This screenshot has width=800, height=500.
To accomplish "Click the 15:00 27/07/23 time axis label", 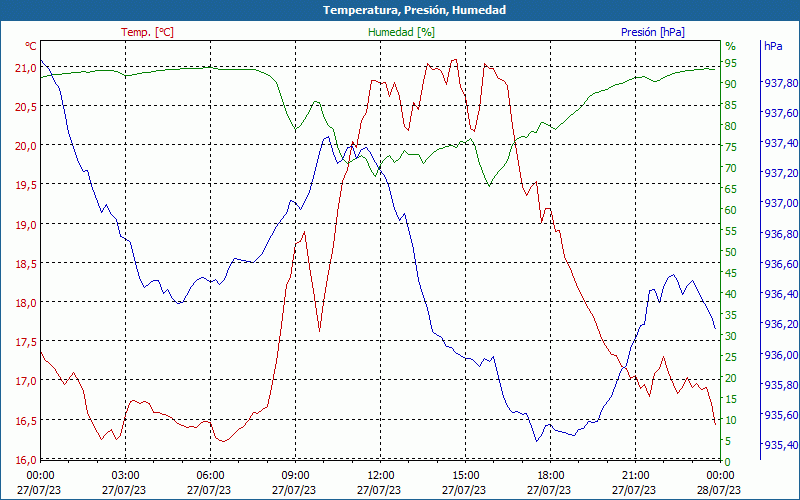I will (x=464, y=483).
